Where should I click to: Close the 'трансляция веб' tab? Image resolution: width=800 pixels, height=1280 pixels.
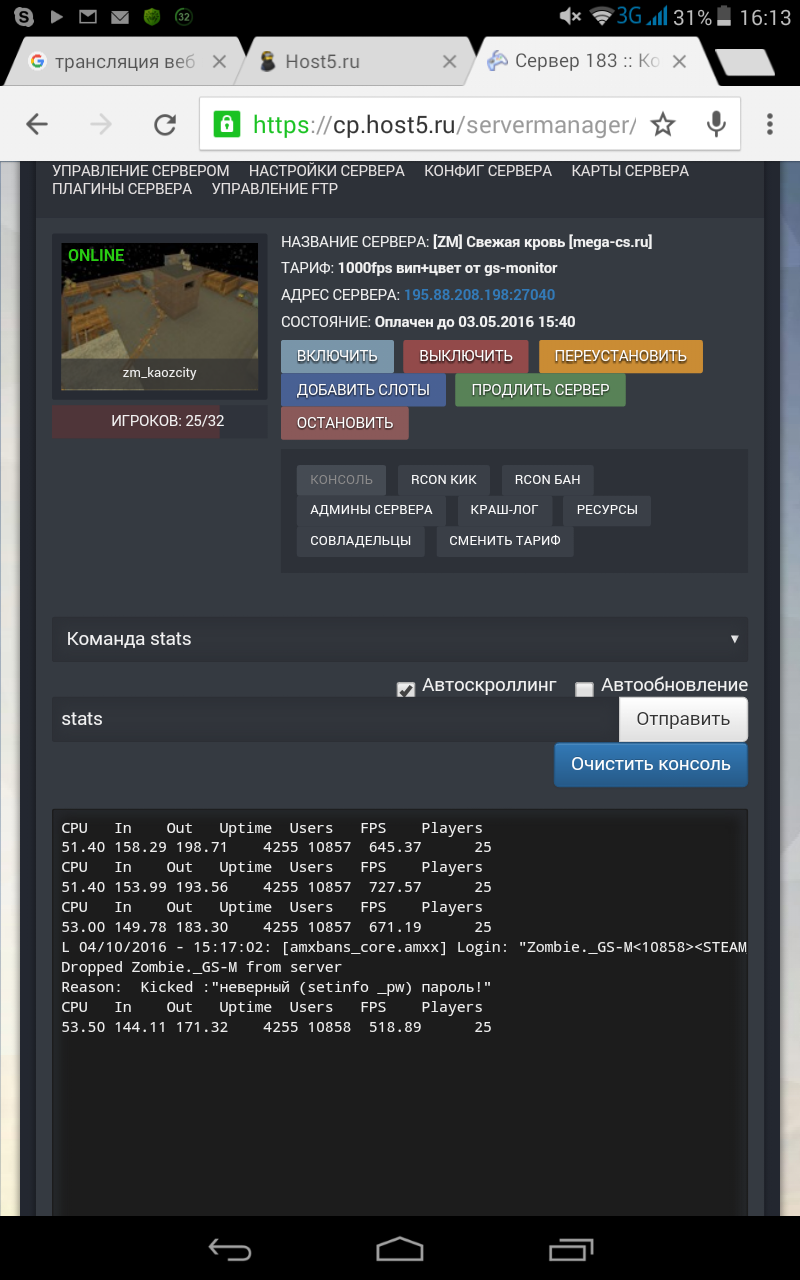pyautogui.click(x=217, y=62)
